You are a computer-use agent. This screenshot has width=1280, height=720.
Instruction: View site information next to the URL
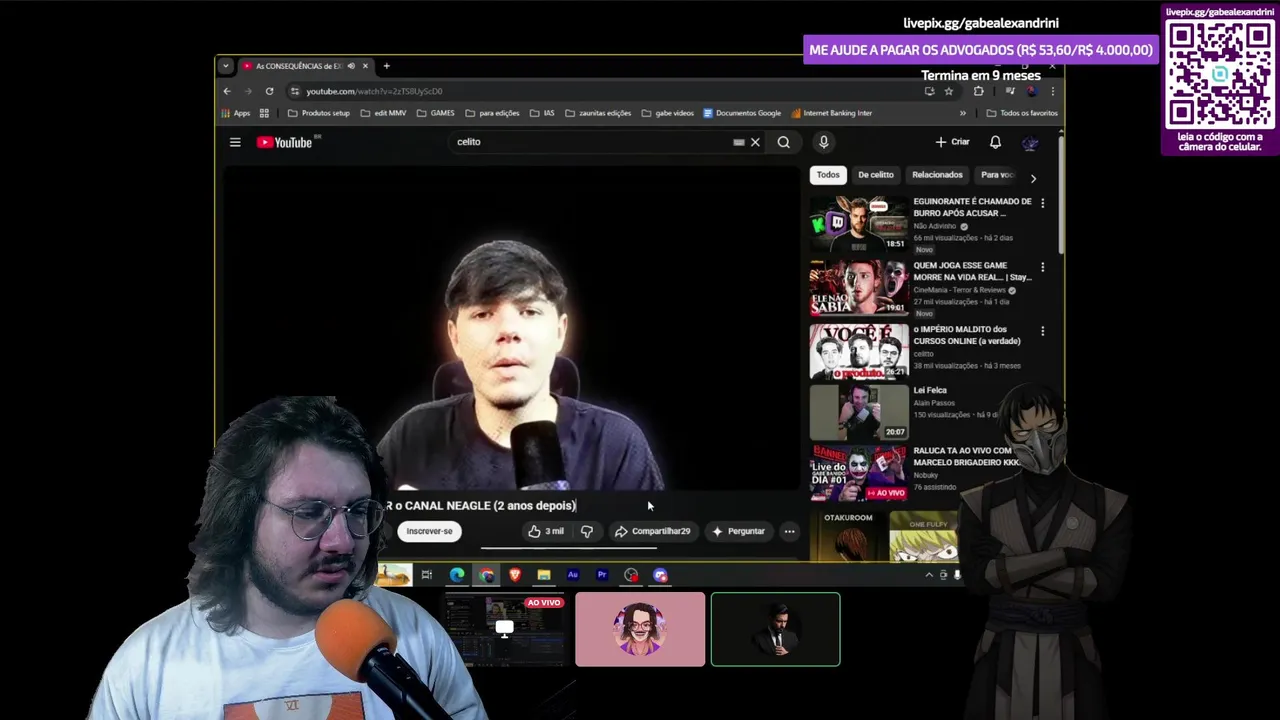[x=294, y=91]
